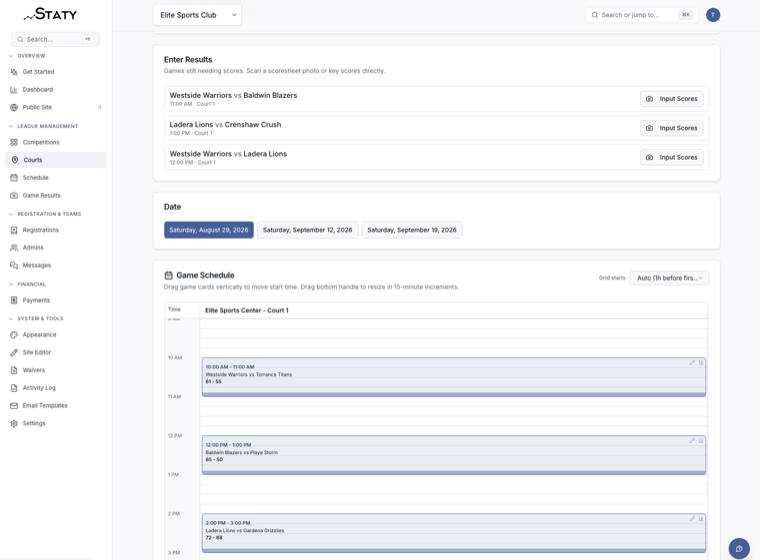Click the Enter Results heading
The image size is (760, 560).
click(188, 60)
